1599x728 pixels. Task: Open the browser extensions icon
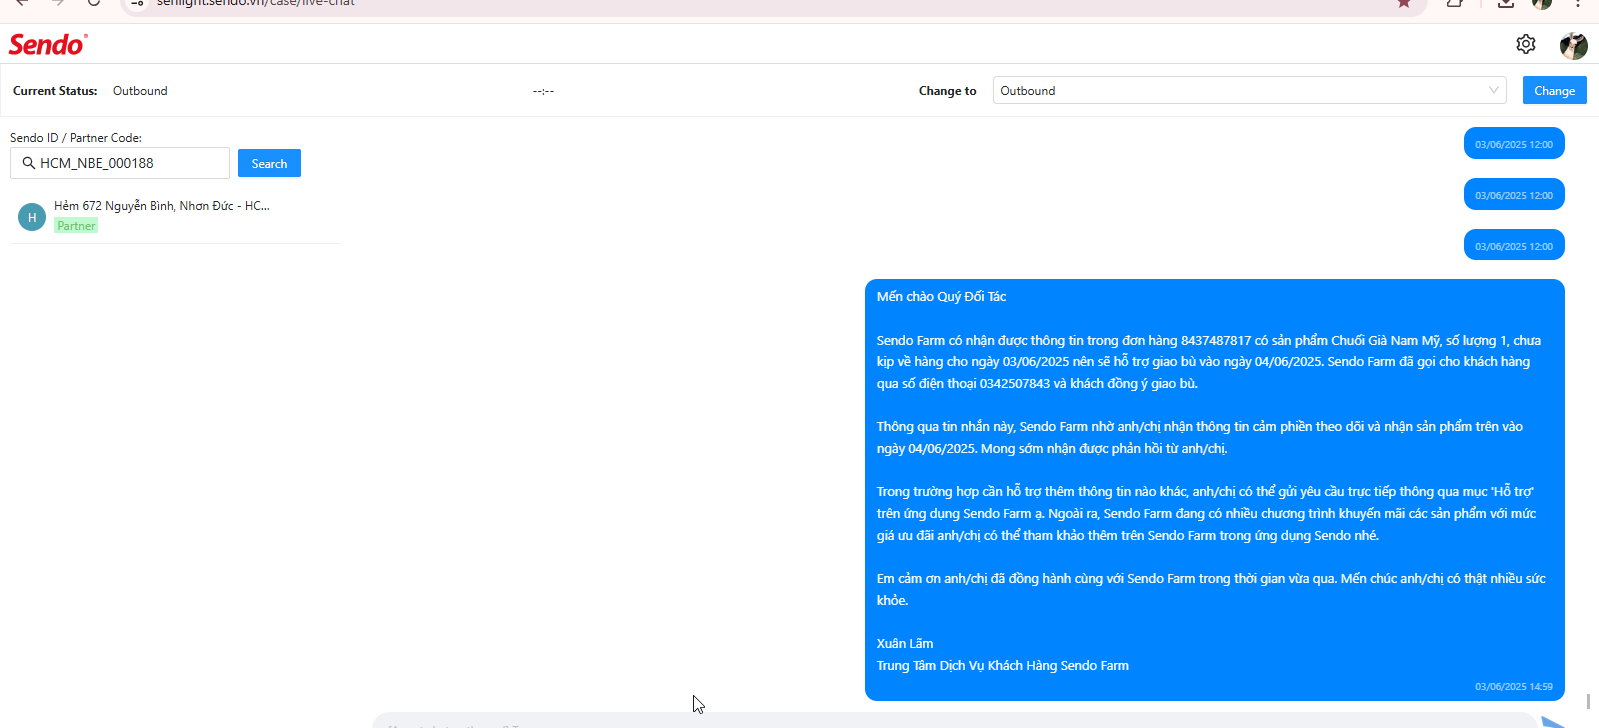point(1455,4)
